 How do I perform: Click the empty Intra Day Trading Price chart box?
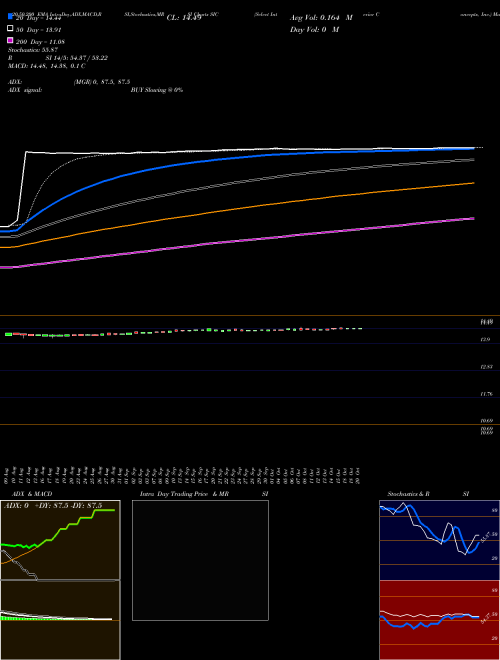pyautogui.click(x=200, y=560)
